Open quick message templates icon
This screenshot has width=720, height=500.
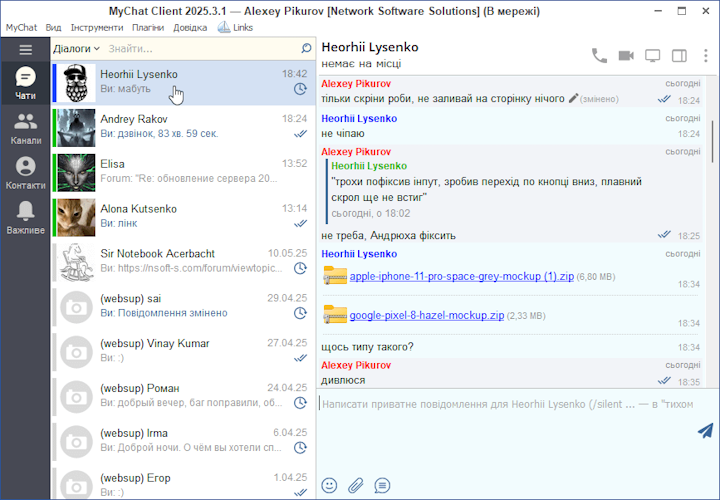[x=382, y=485]
